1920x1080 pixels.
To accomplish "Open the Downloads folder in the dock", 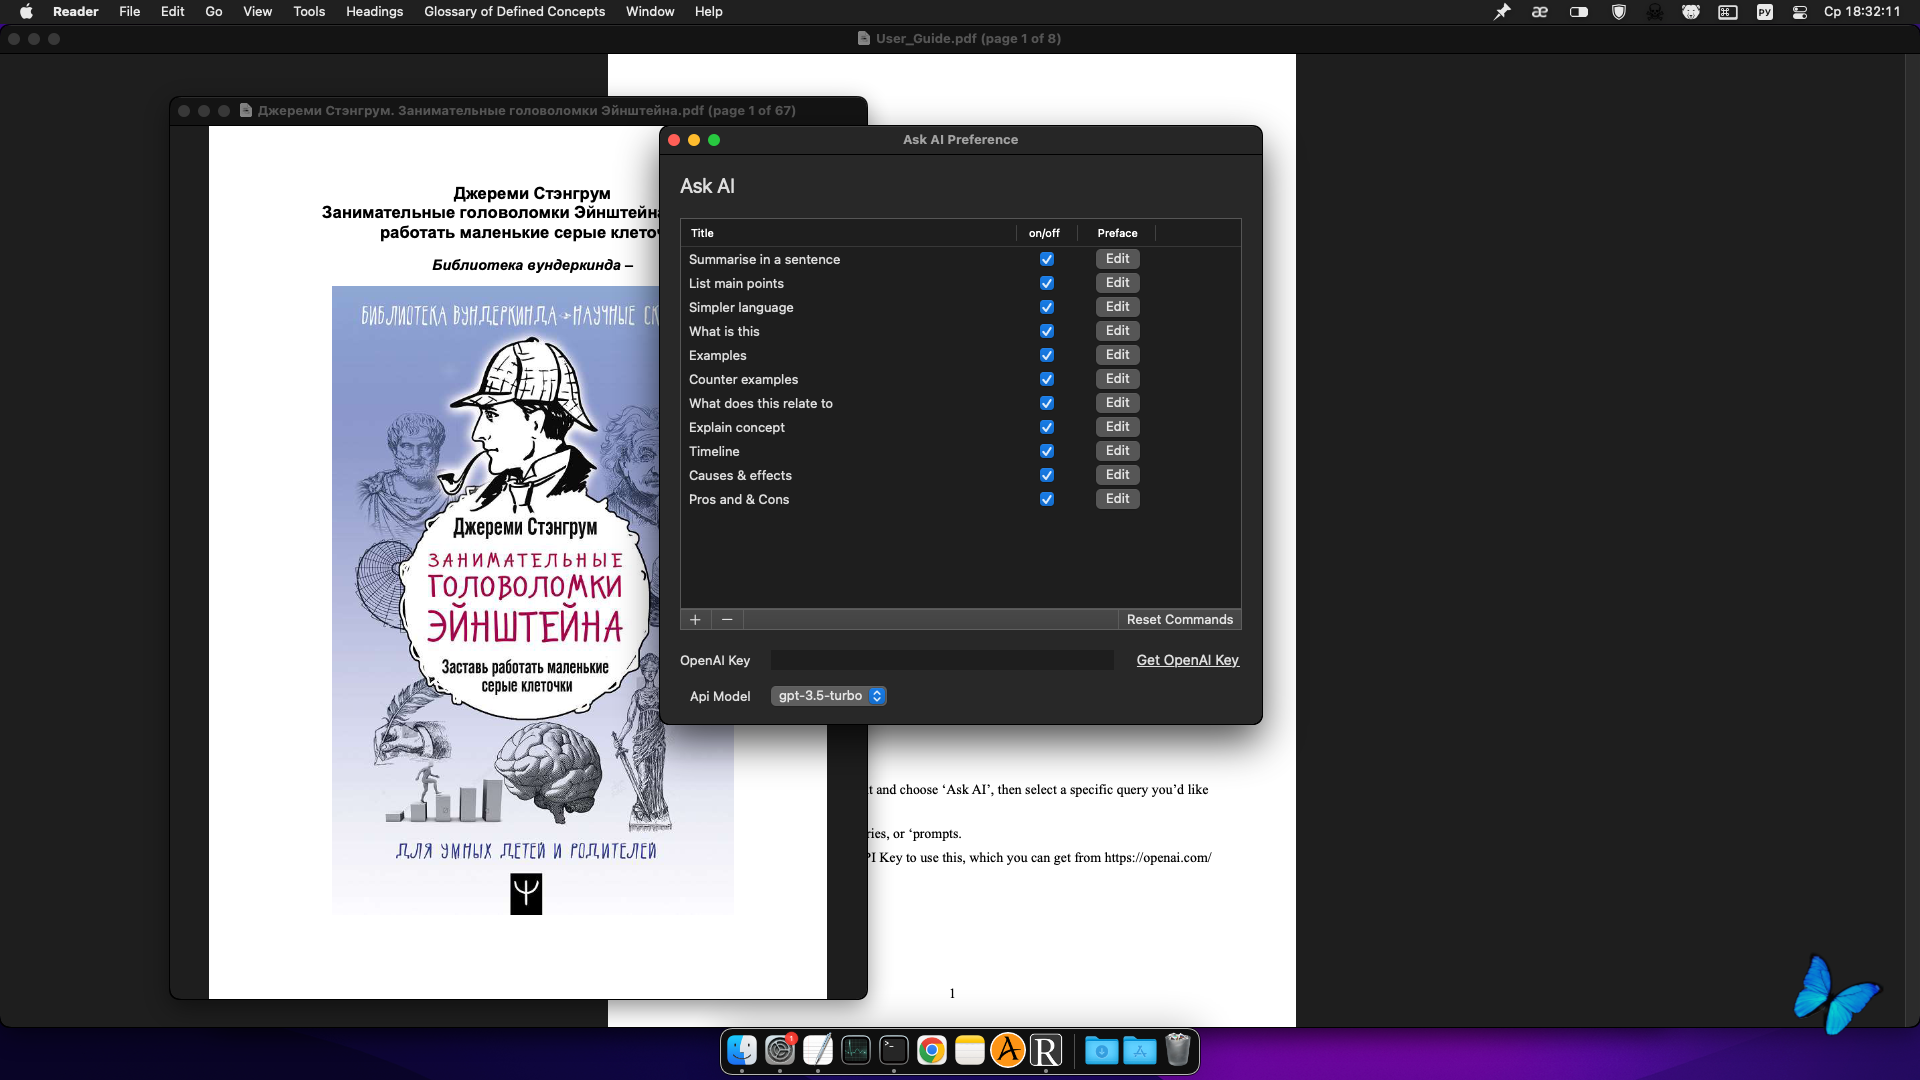I will pos(1102,1050).
